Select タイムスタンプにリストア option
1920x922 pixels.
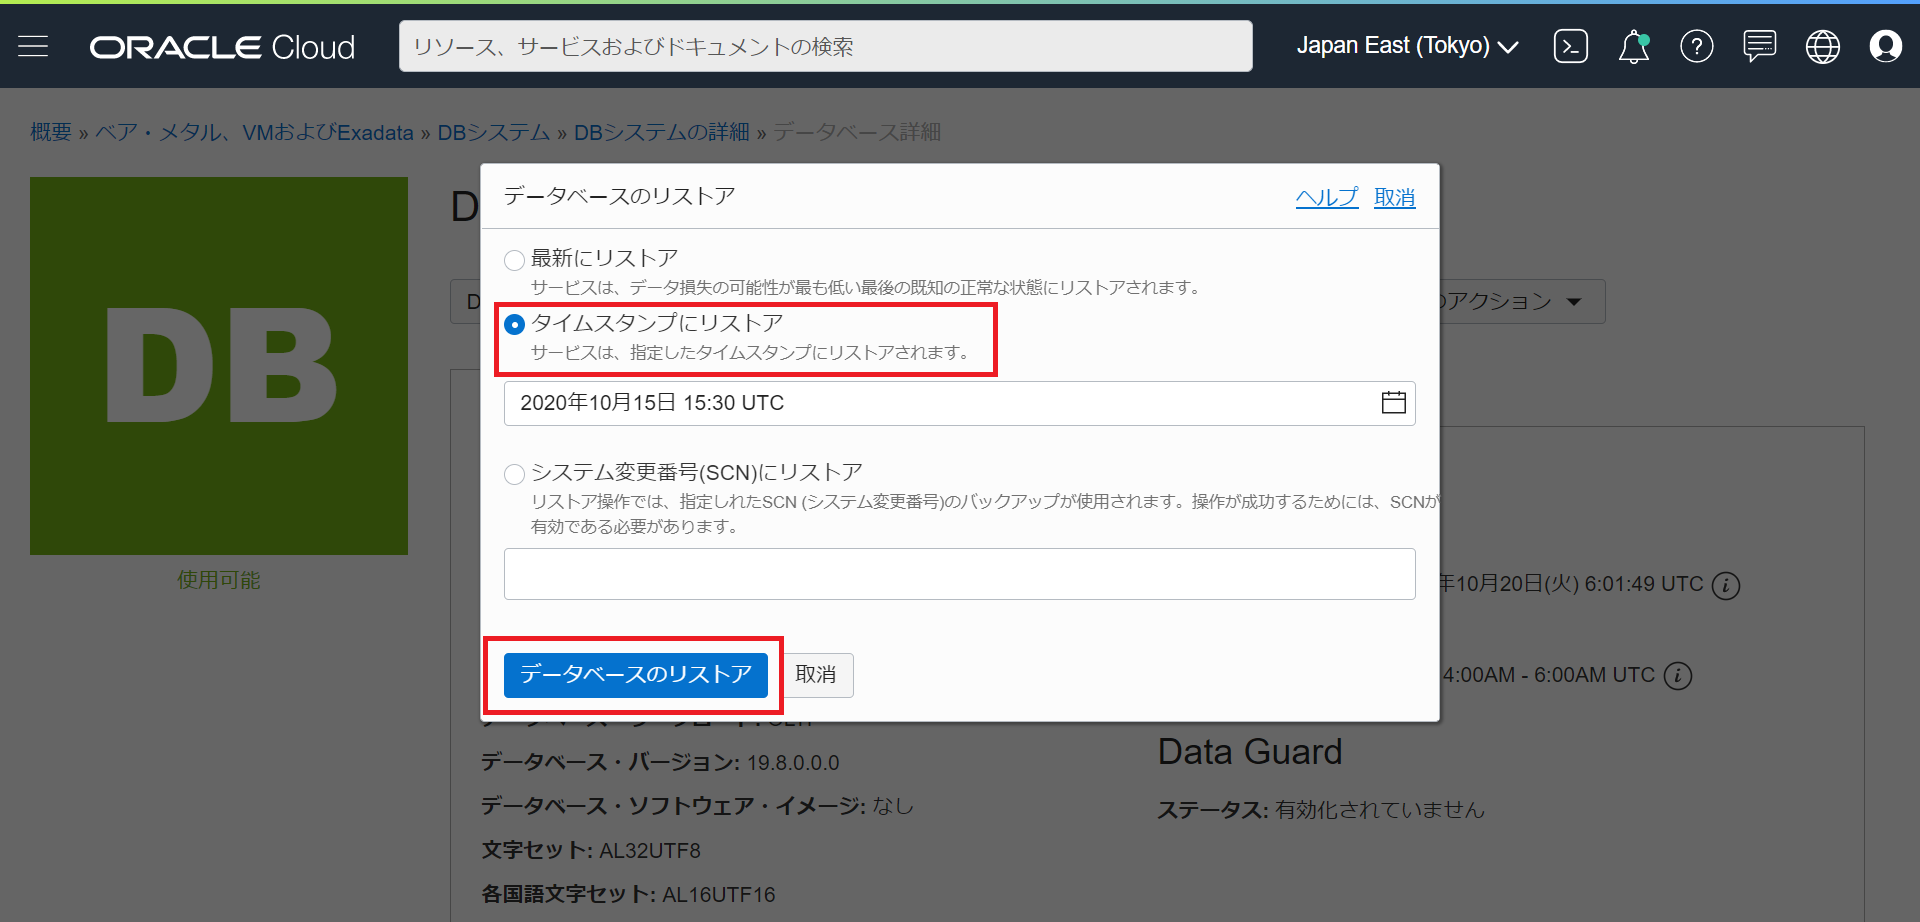[x=514, y=324]
